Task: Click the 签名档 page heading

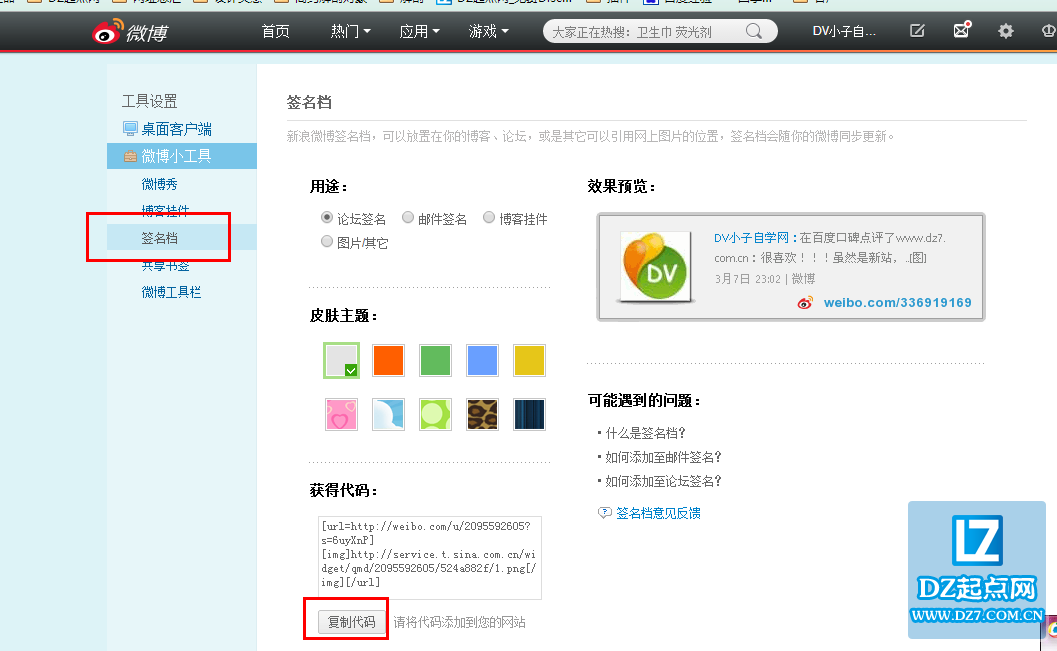Action: coord(309,102)
